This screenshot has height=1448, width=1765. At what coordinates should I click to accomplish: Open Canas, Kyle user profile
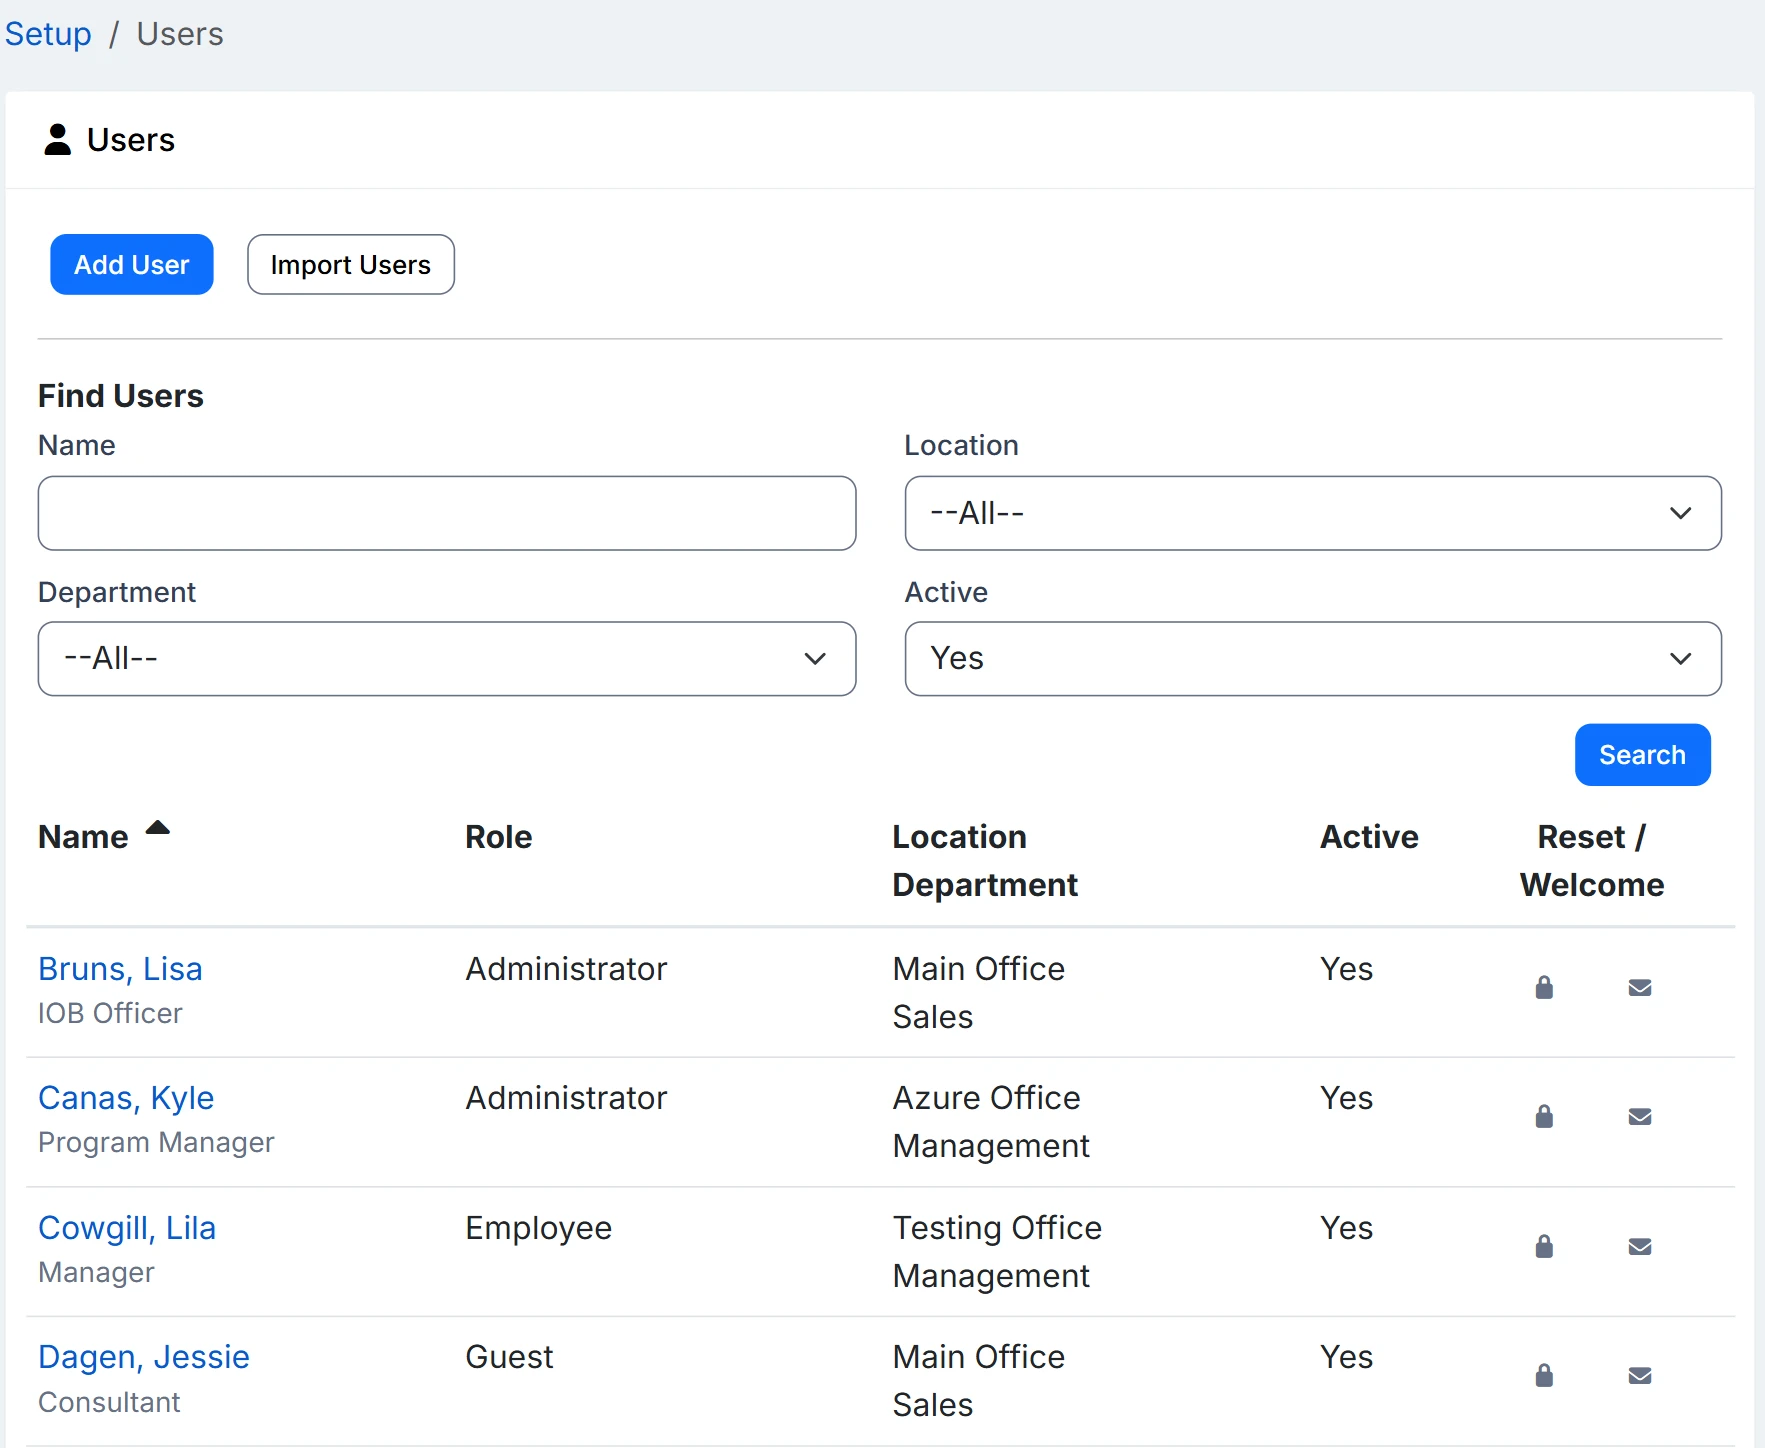[x=126, y=1098]
